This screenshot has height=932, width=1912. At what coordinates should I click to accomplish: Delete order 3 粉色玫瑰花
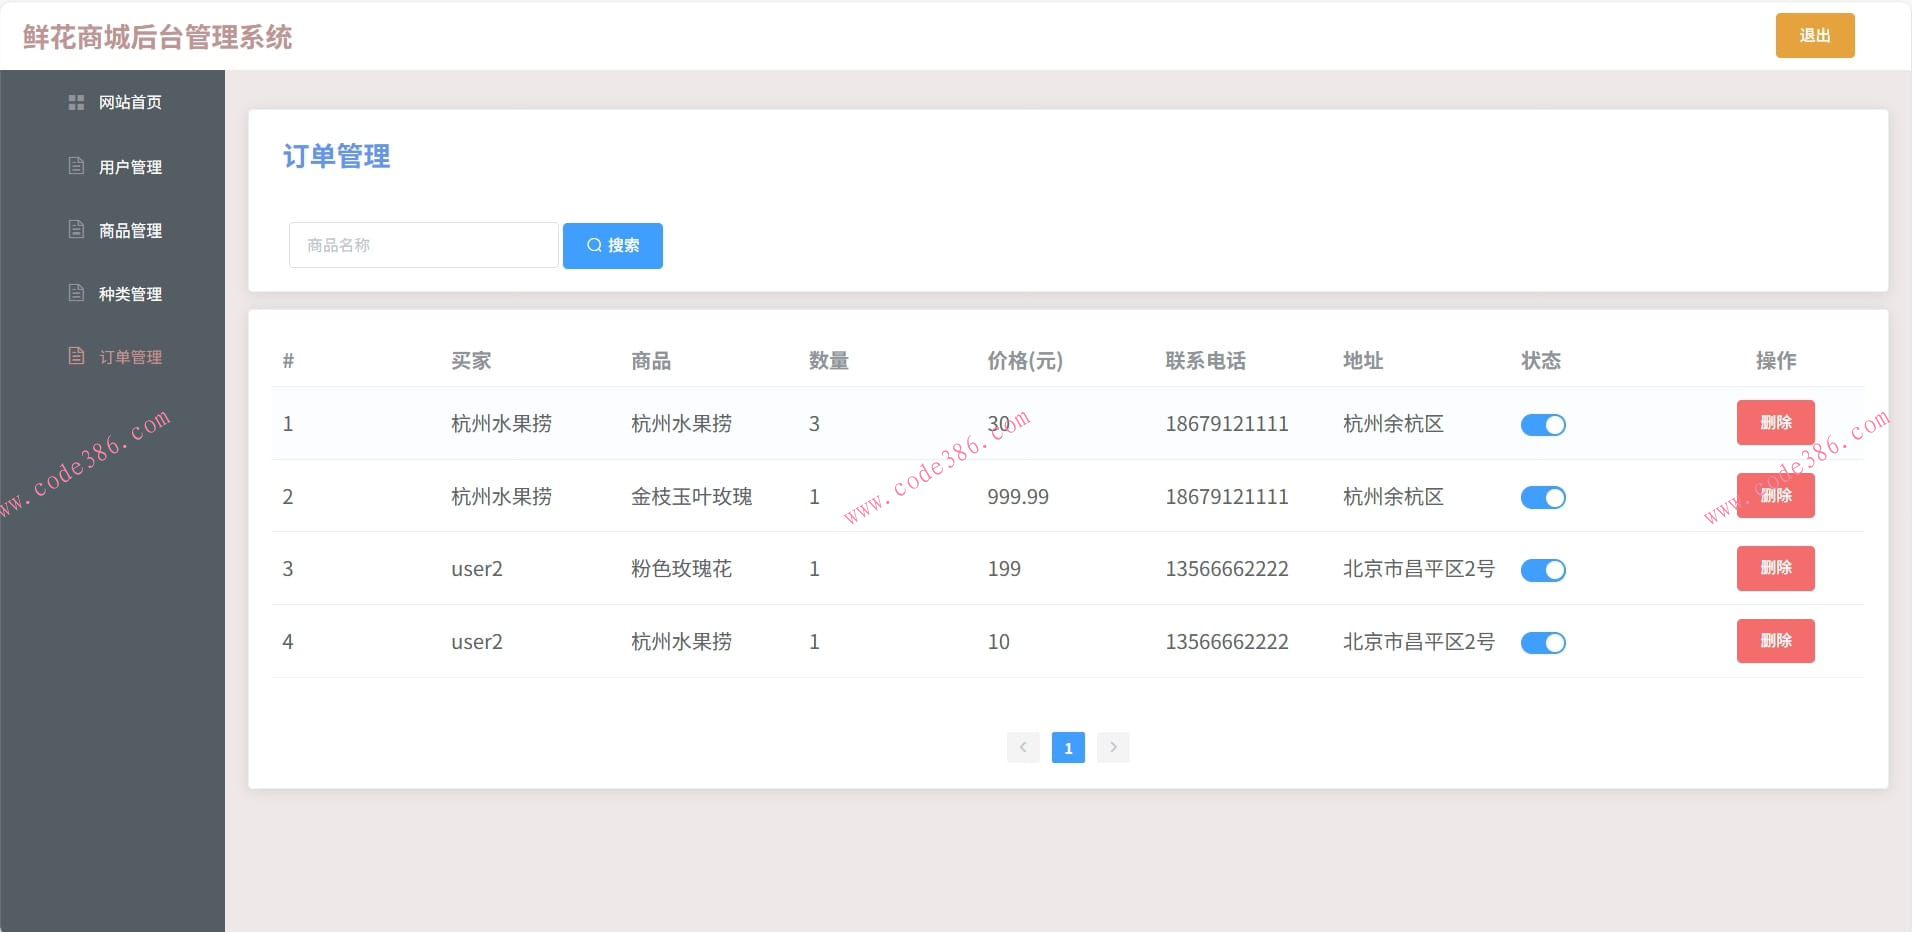(x=1775, y=569)
